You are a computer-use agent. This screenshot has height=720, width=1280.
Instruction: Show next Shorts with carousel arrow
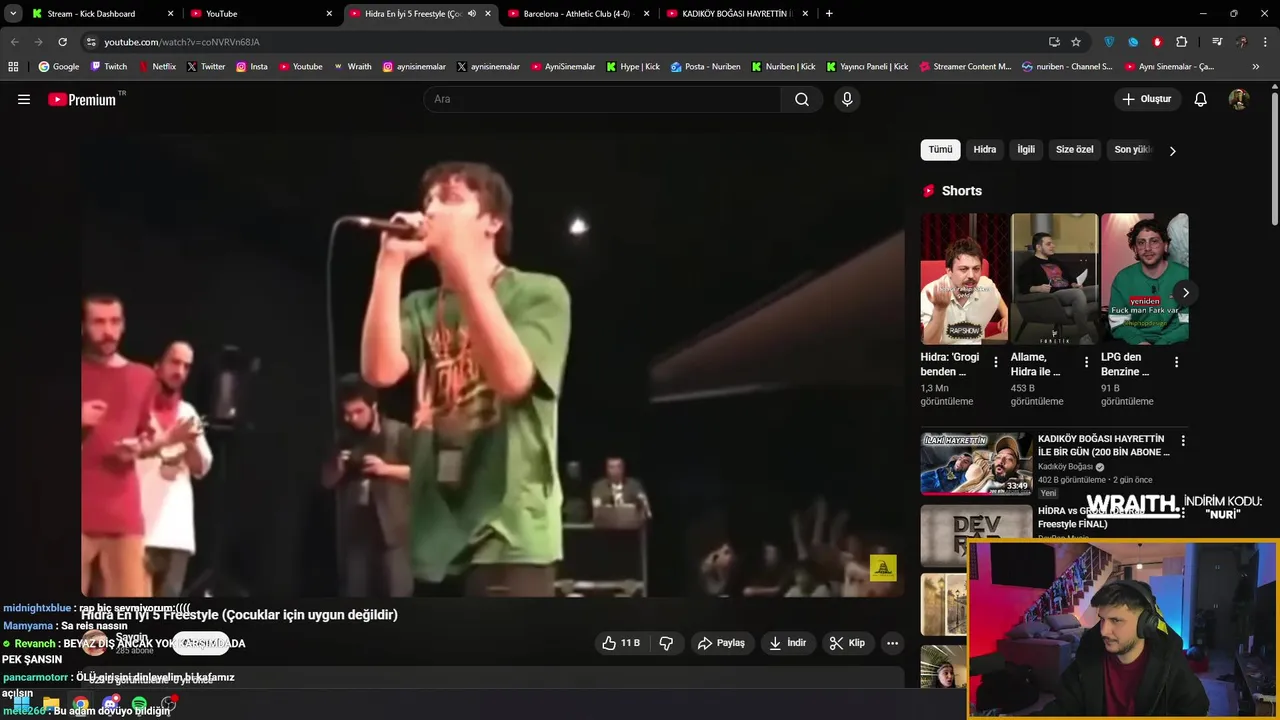click(x=1185, y=292)
